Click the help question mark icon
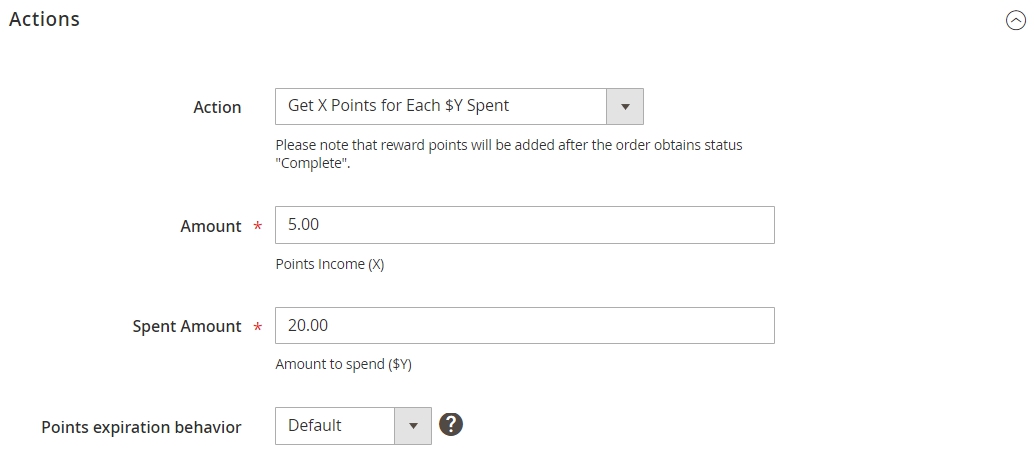The height and width of the screenshot is (454, 1036). click(451, 424)
